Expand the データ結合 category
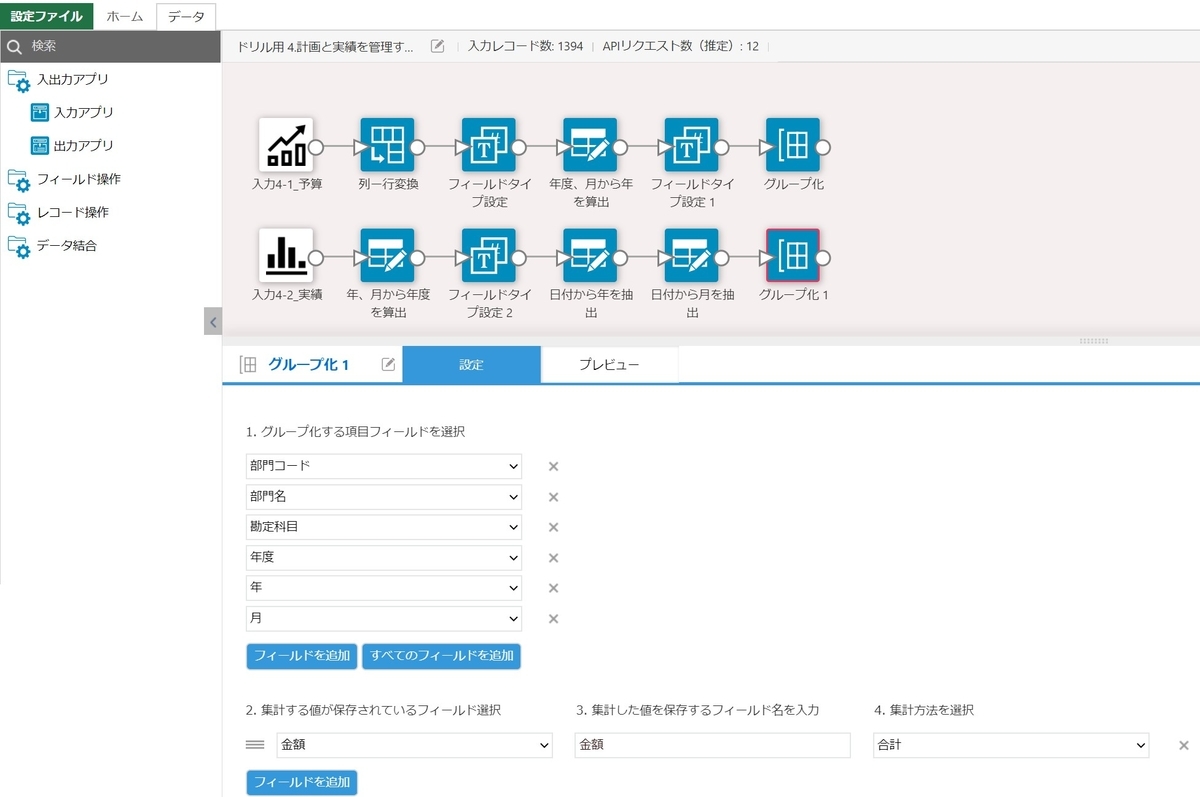This screenshot has width=1200, height=797. [52, 245]
